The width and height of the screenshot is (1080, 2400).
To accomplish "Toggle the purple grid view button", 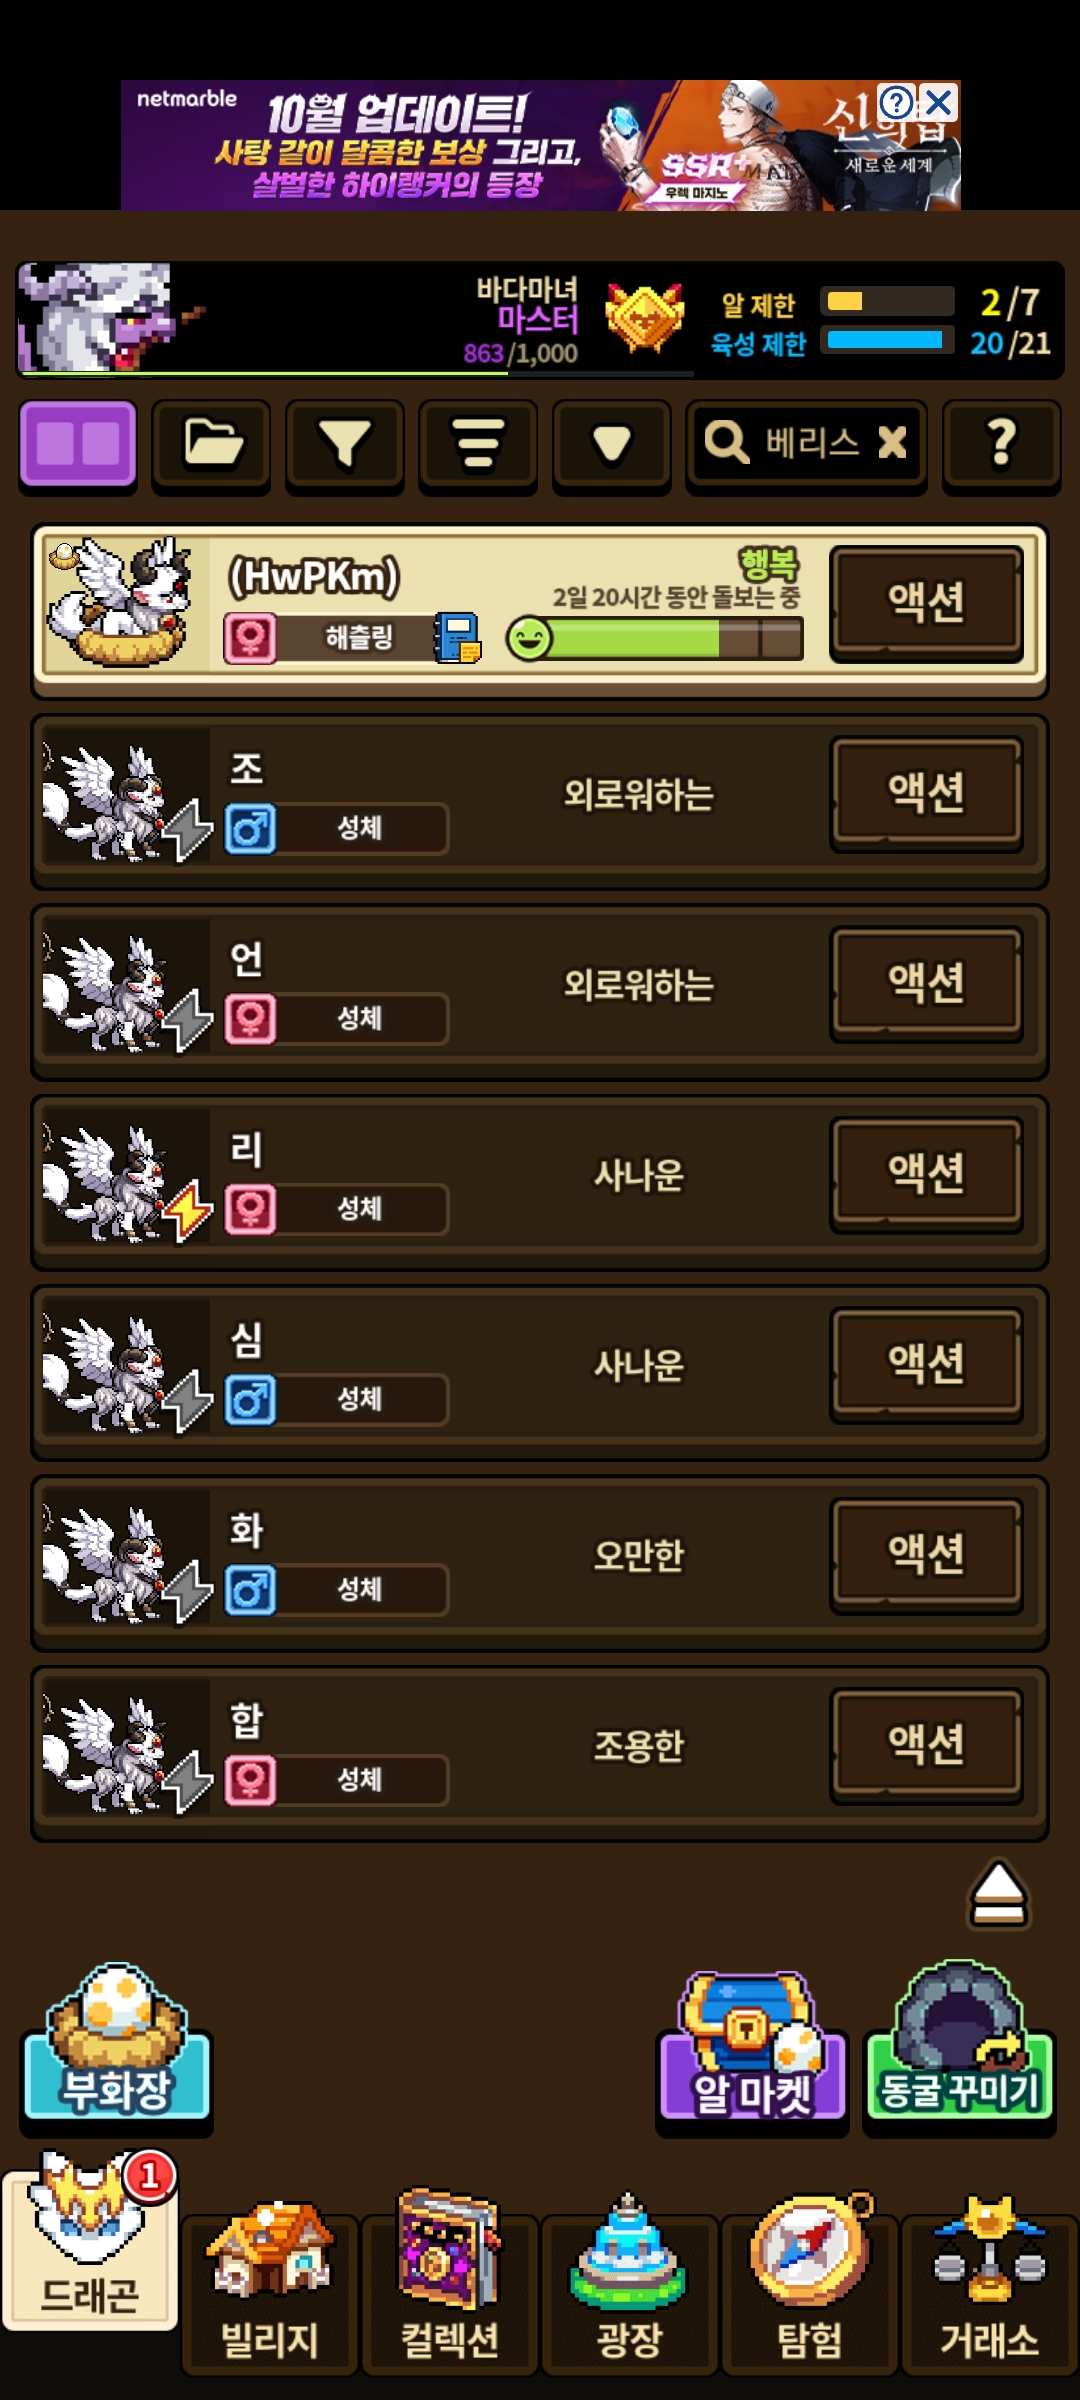I will click(x=78, y=445).
